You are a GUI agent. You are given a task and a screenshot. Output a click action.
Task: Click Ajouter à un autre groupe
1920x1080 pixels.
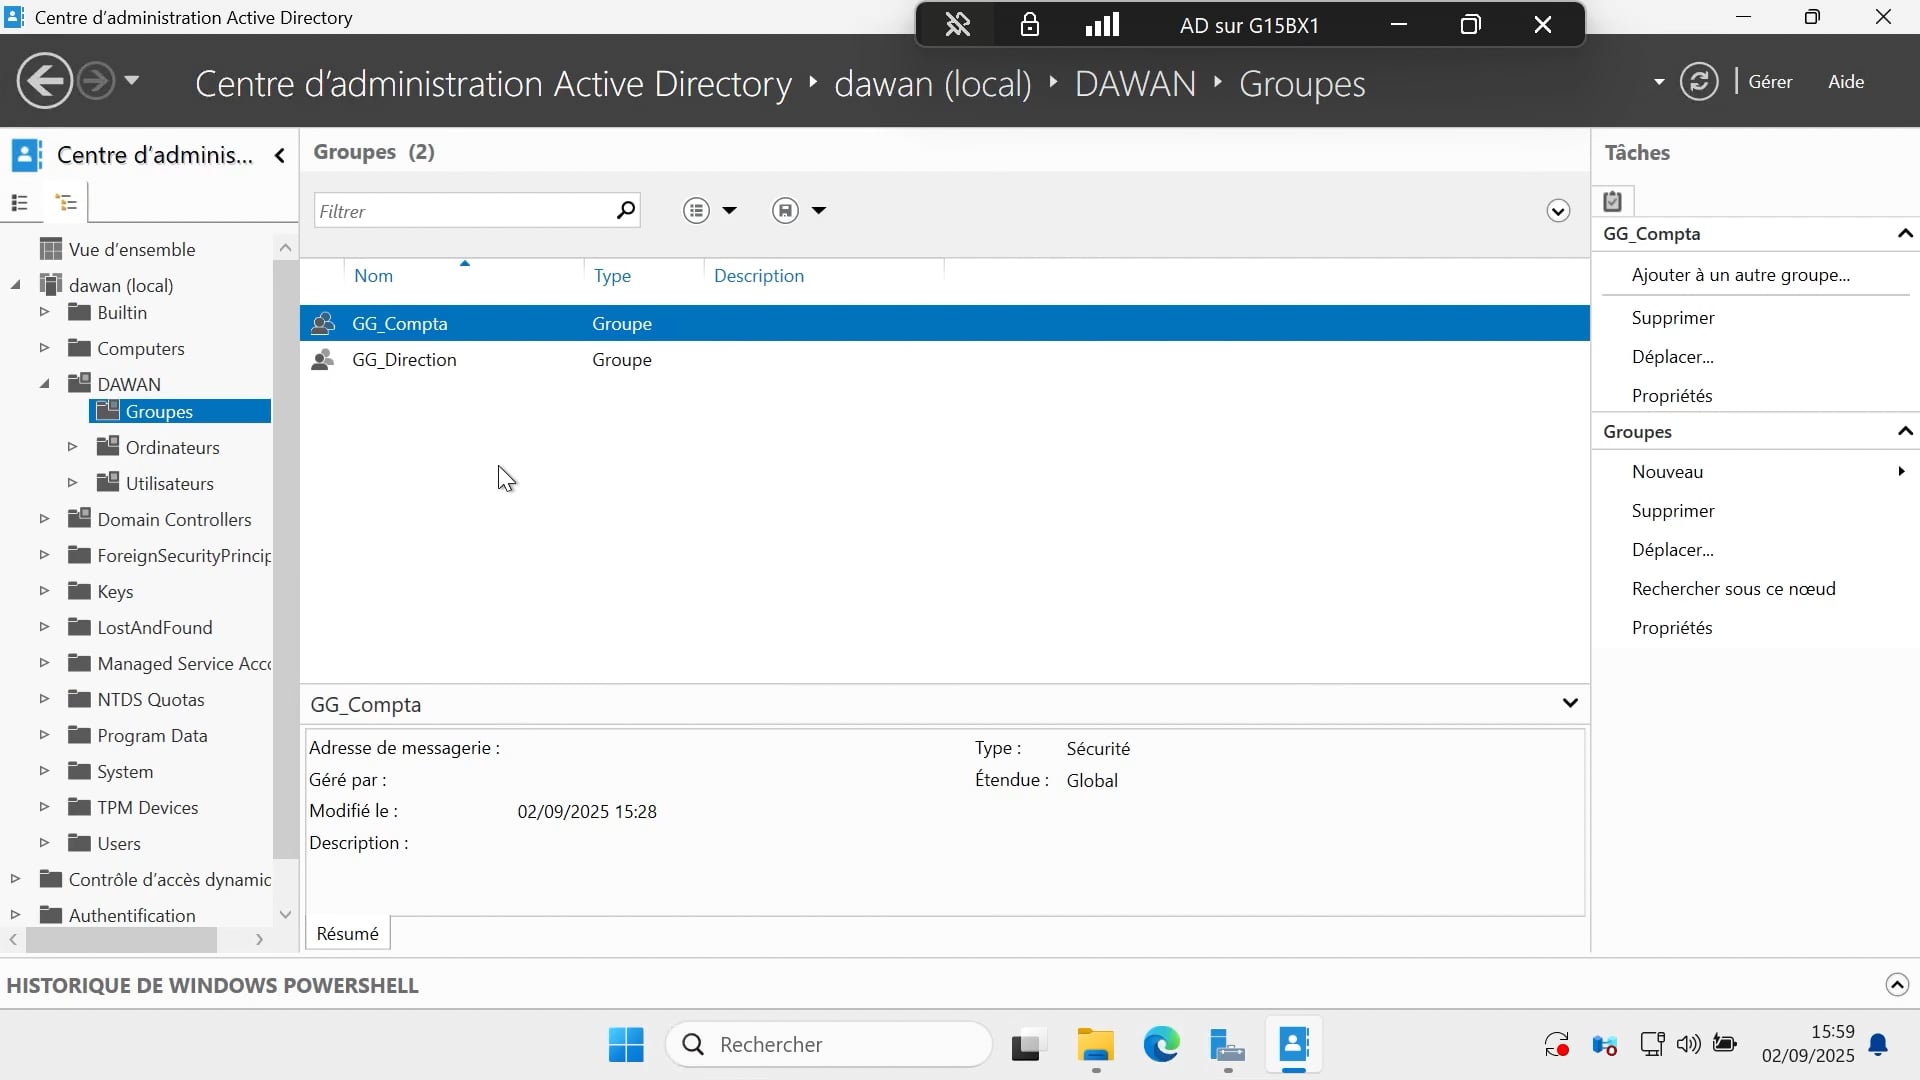[x=1740, y=275]
